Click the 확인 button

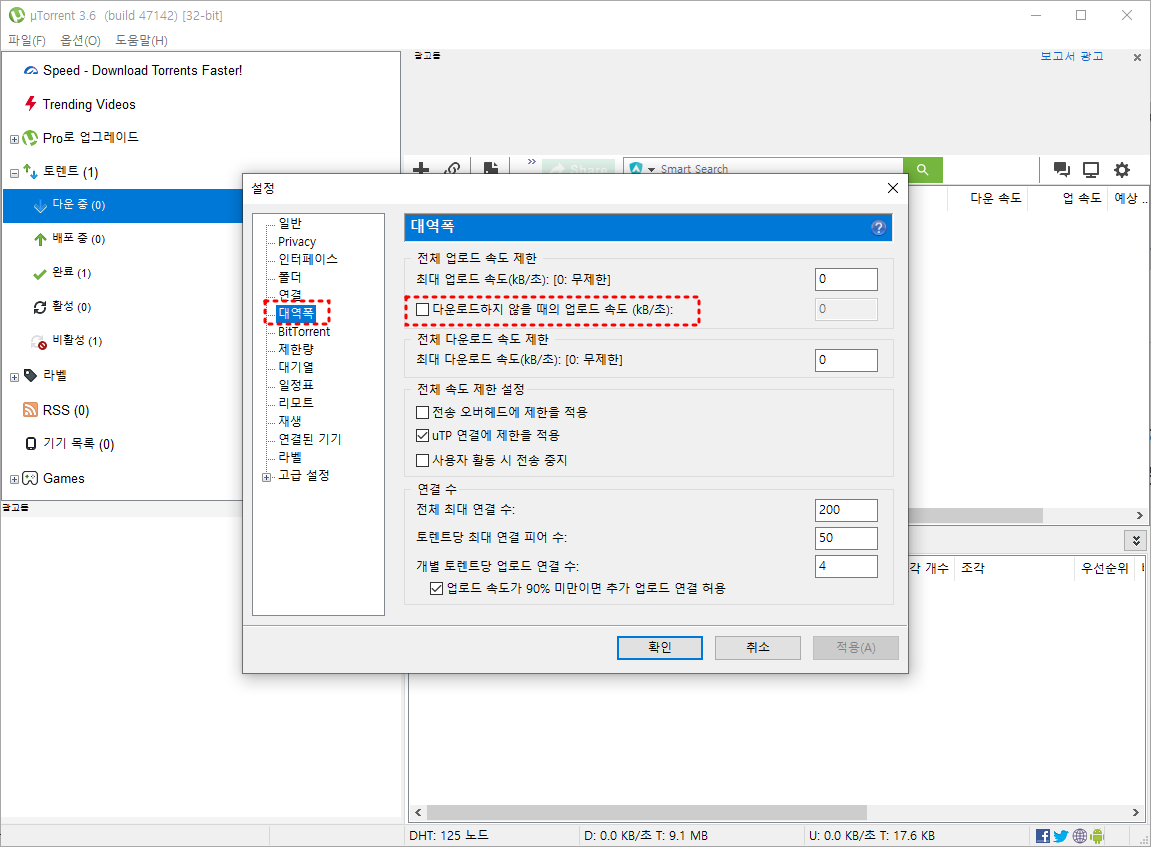point(660,647)
